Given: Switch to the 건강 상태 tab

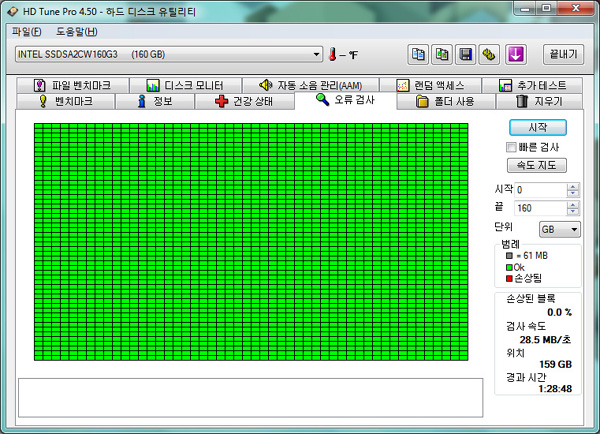Looking at the screenshot, I should click(x=245, y=101).
